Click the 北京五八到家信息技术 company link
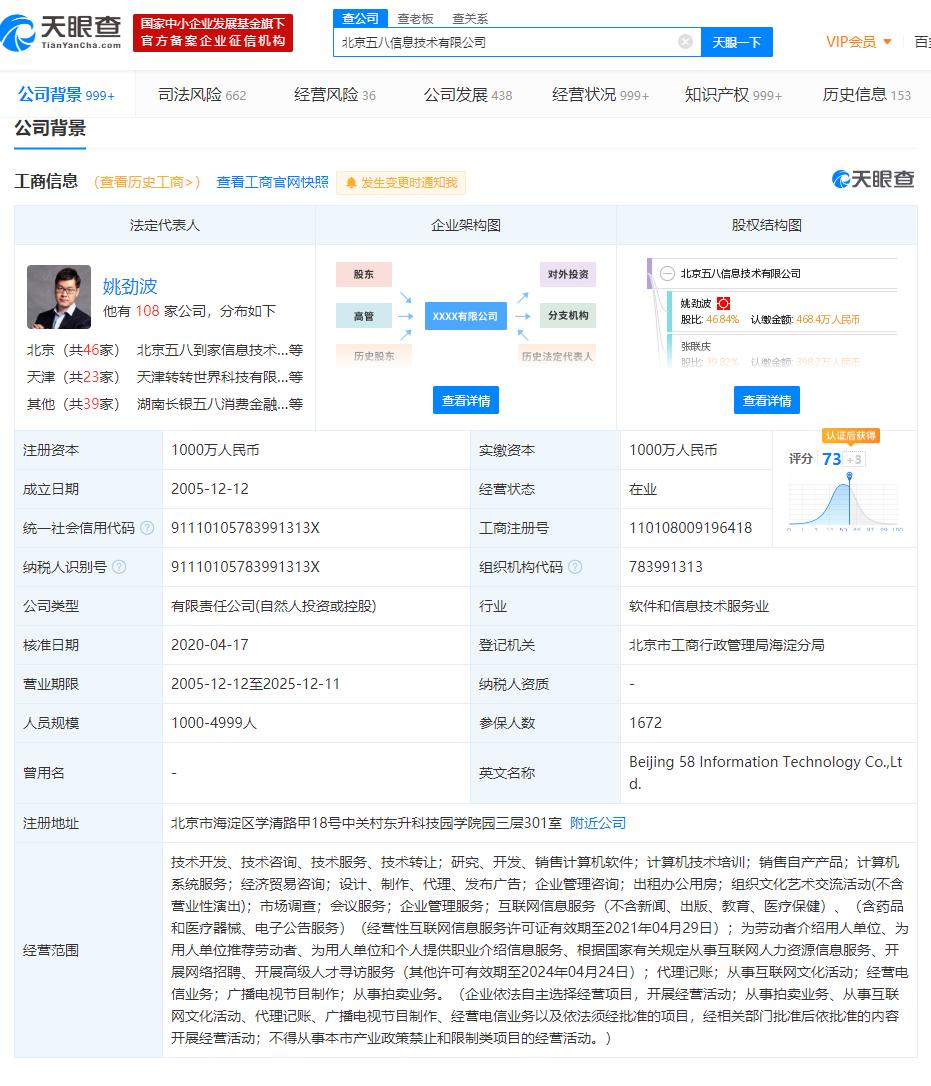931x1086 pixels. [220, 350]
